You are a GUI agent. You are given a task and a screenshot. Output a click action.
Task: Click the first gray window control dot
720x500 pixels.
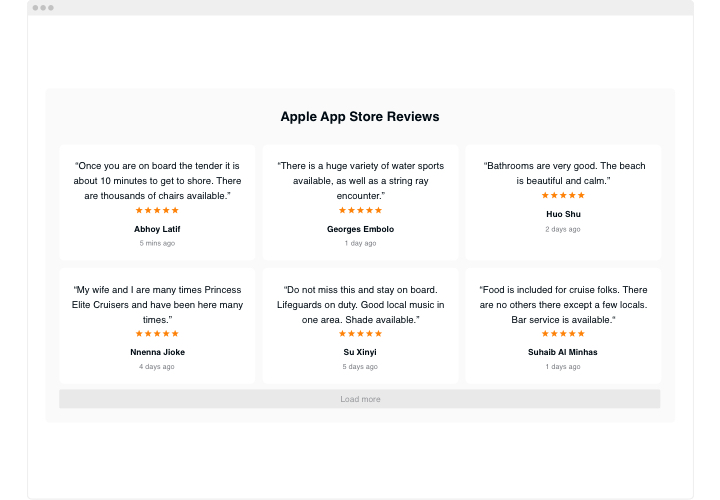35,8
